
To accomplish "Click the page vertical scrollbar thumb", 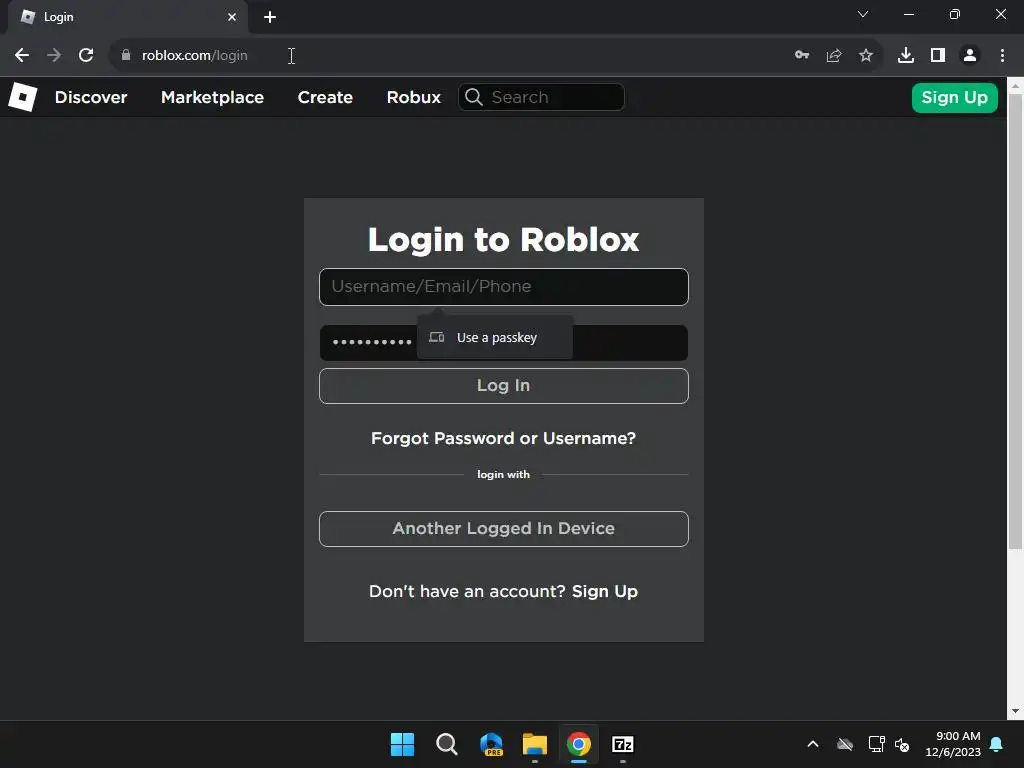I will [1015, 320].
